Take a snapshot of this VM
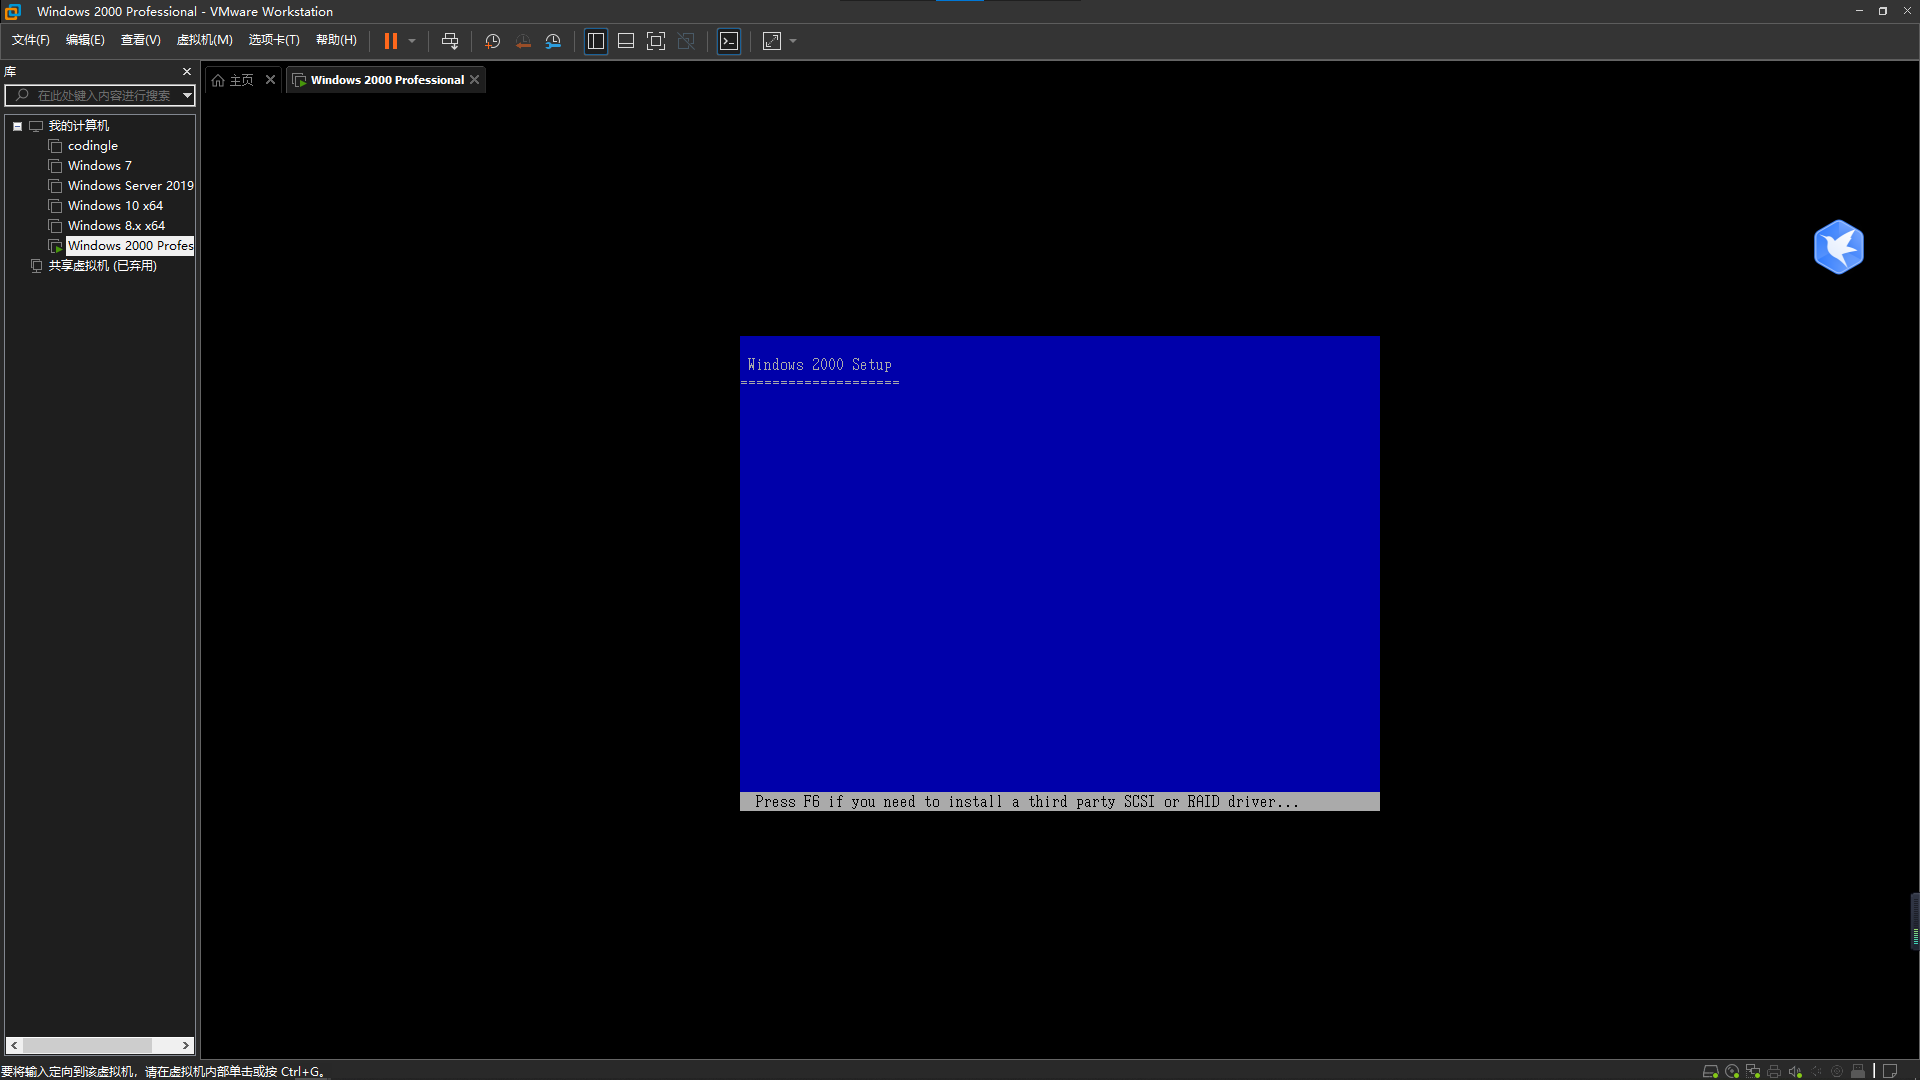The width and height of the screenshot is (1920, 1080). 492,41
